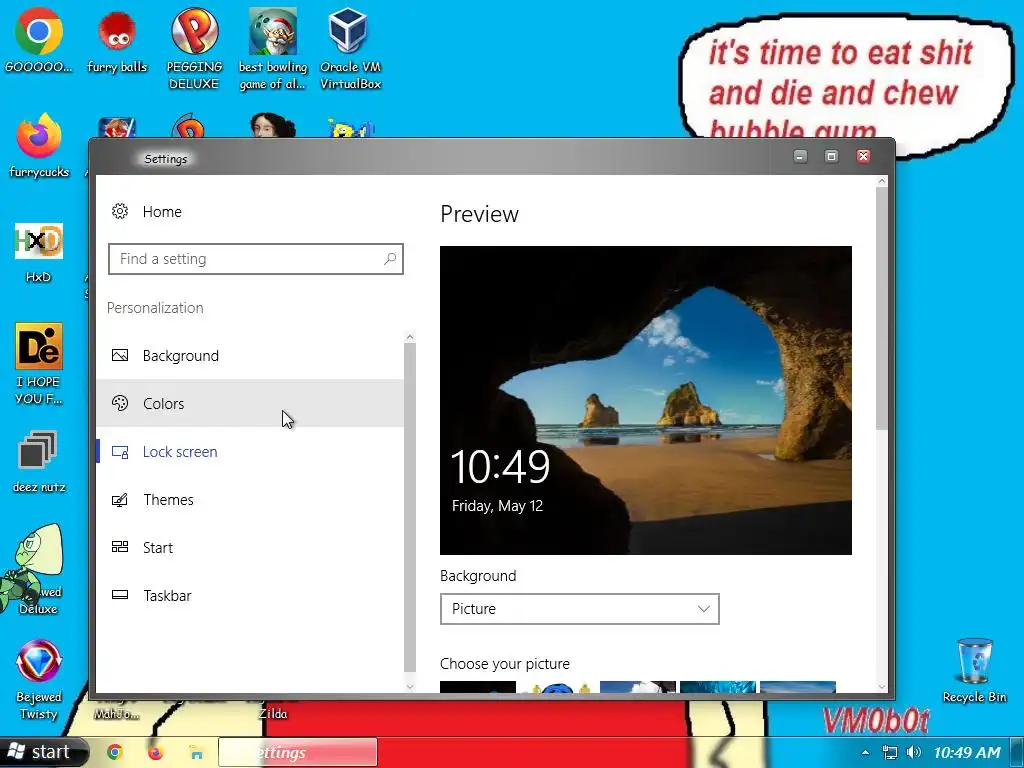Go to Settings Home via gear icon
The width and height of the screenshot is (1024, 768).
click(120, 211)
